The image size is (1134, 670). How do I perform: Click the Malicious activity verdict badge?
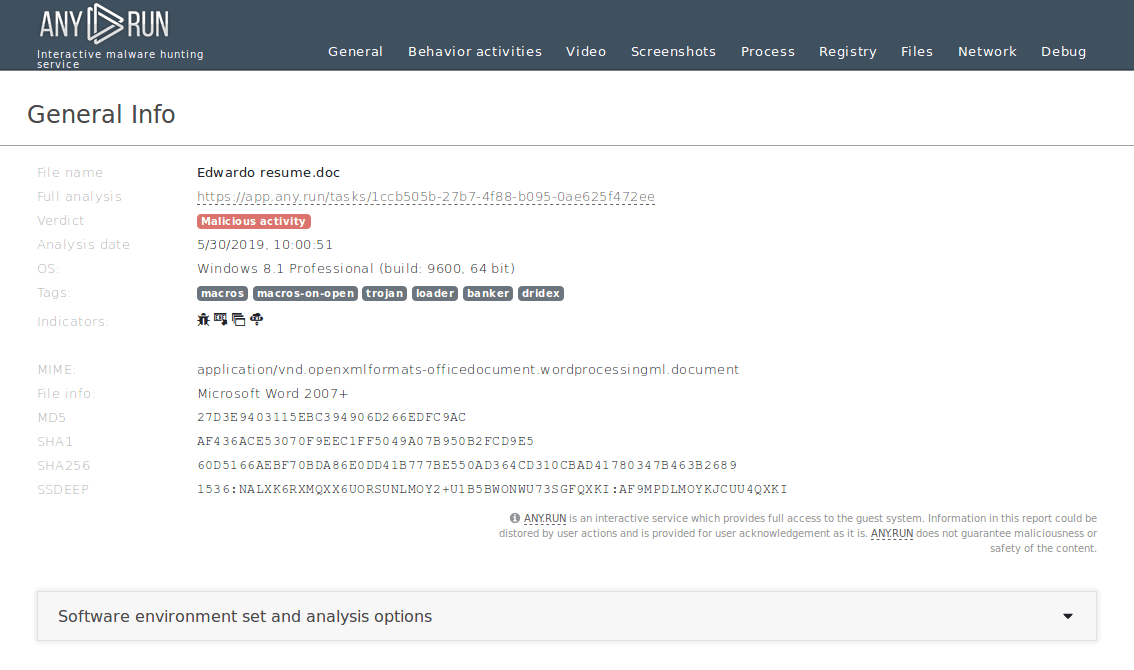(x=254, y=221)
